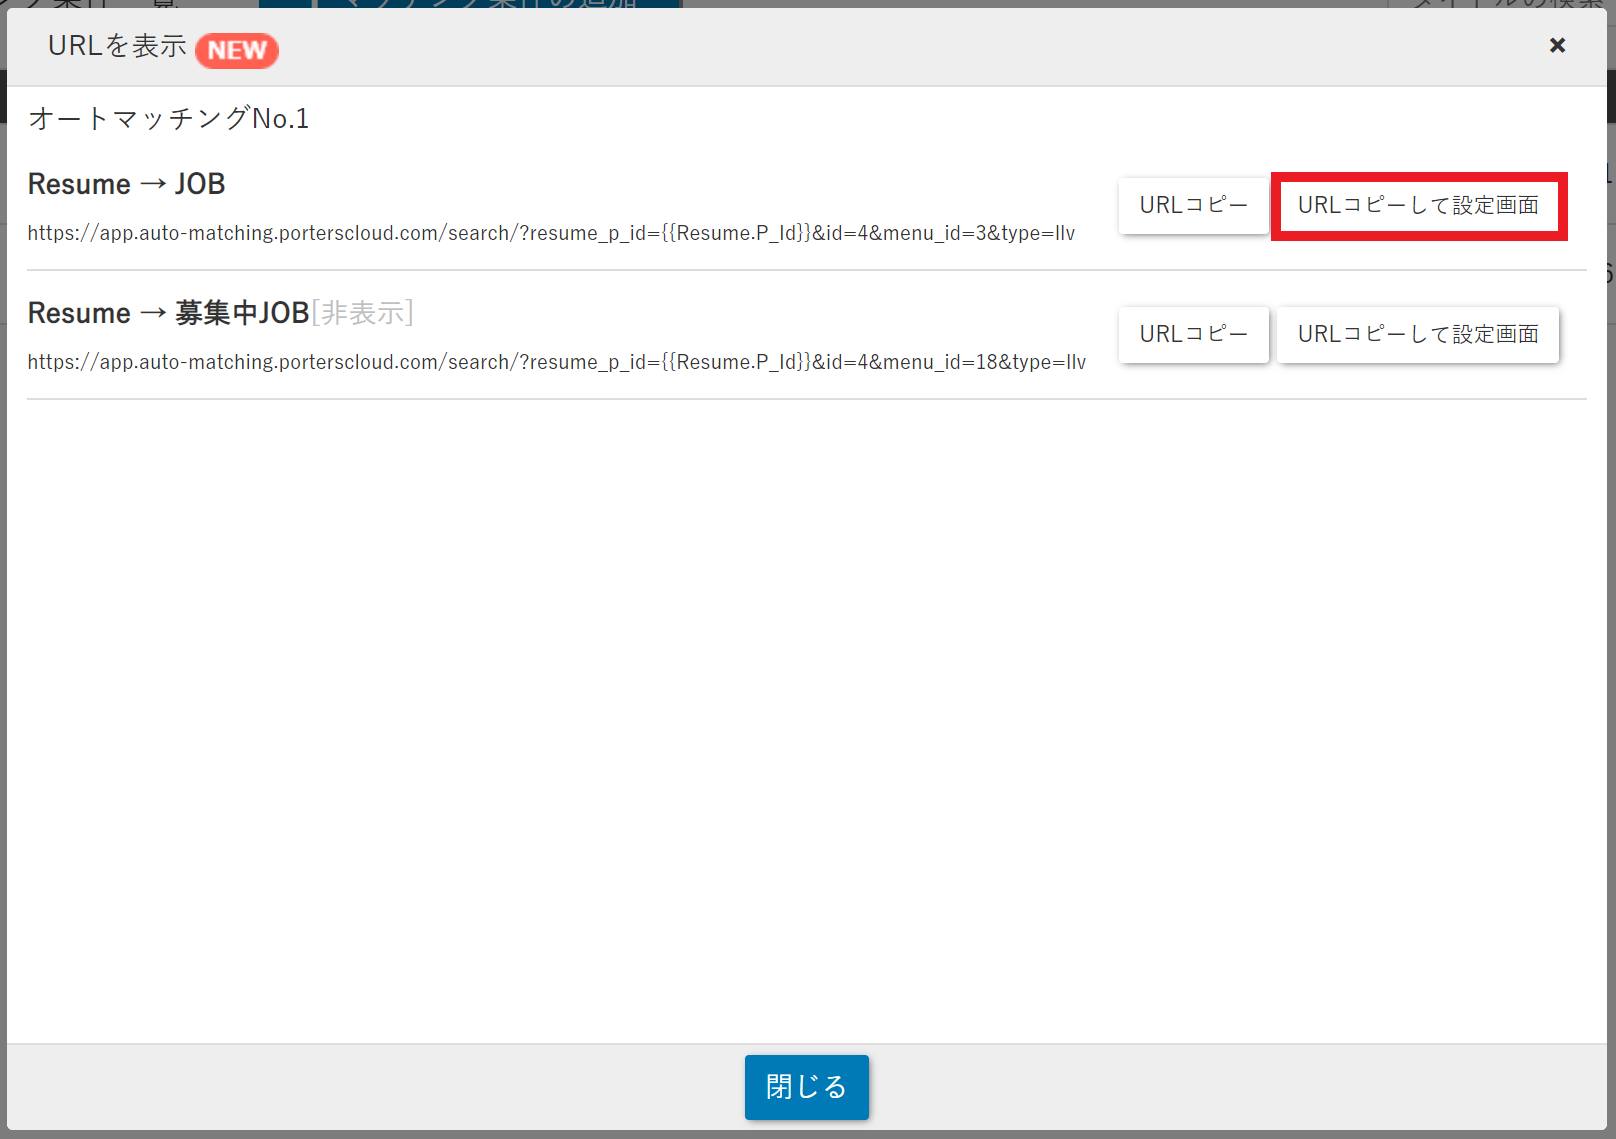Image resolution: width=1616 pixels, height=1139 pixels.
Task: Click the empty white area of the dialog
Action: tap(806, 700)
